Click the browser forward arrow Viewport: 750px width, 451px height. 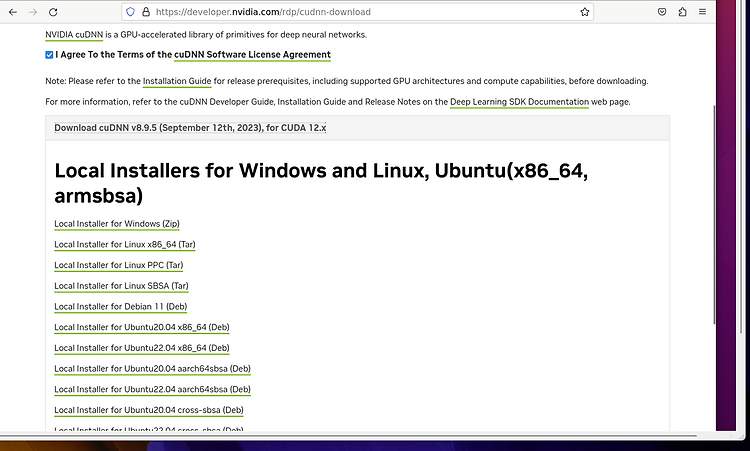click(33, 12)
